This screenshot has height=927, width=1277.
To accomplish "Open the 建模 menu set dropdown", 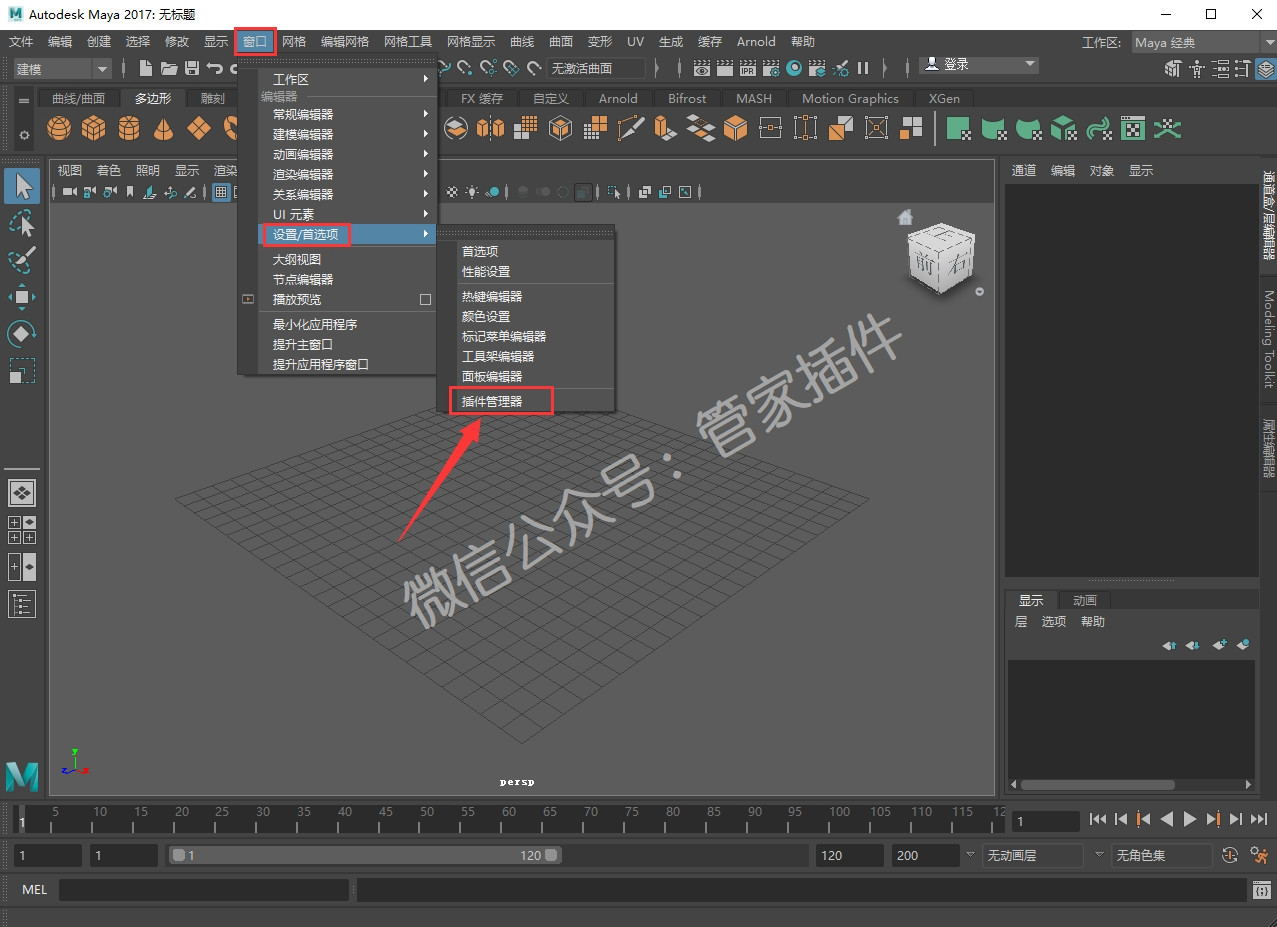I will [x=64, y=68].
